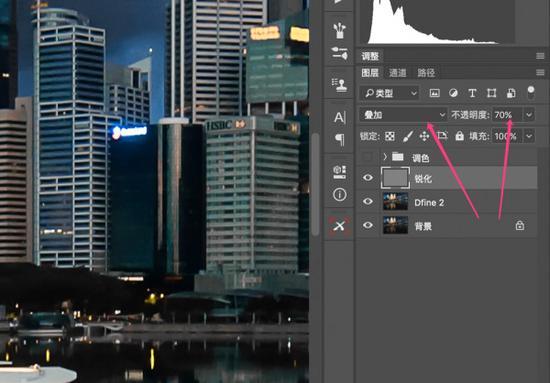Select the 调整 panel tab
The image size is (550, 383).
370,56
